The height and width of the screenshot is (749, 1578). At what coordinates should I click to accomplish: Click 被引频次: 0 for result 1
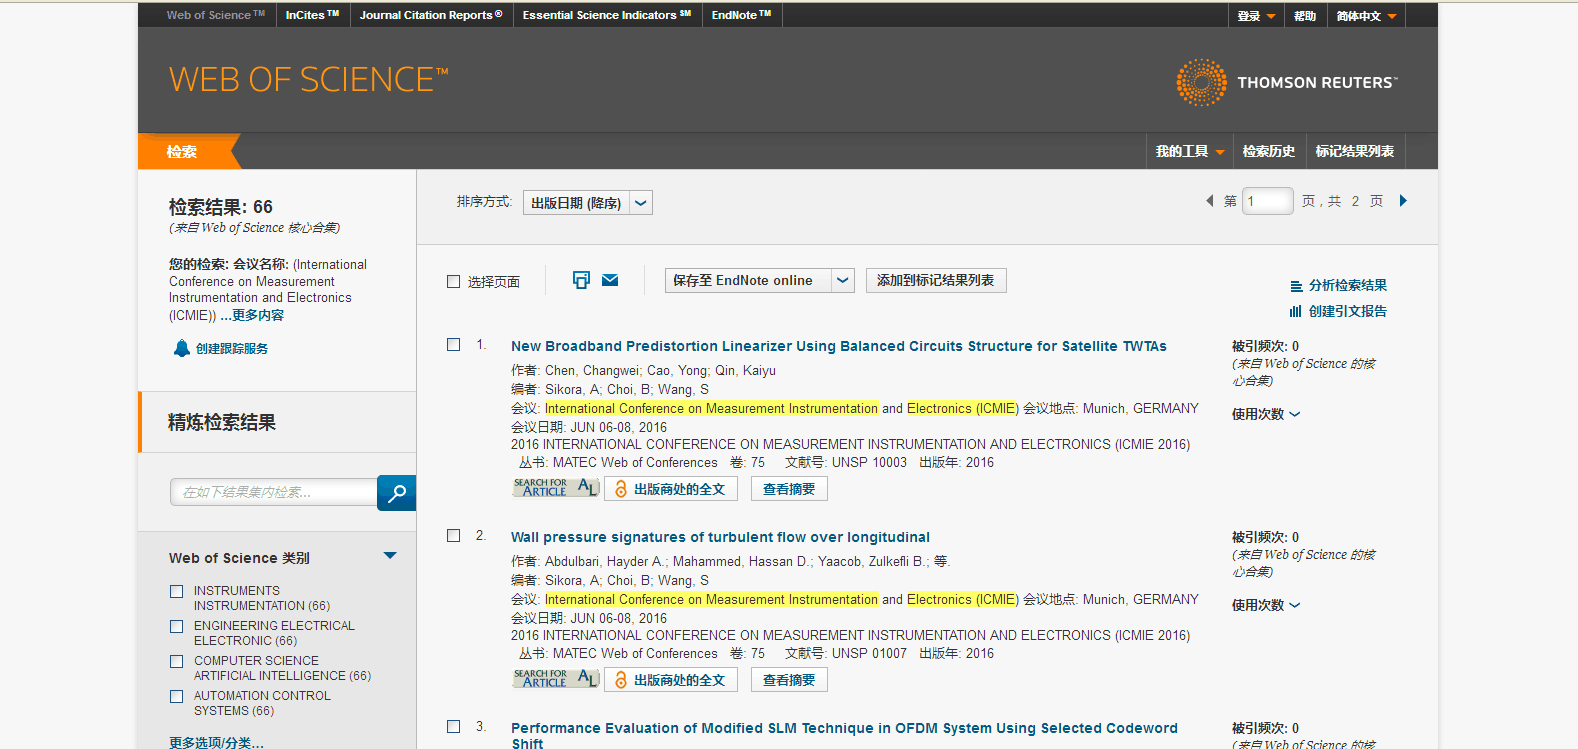pyautogui.click(x=1266, y=346)
